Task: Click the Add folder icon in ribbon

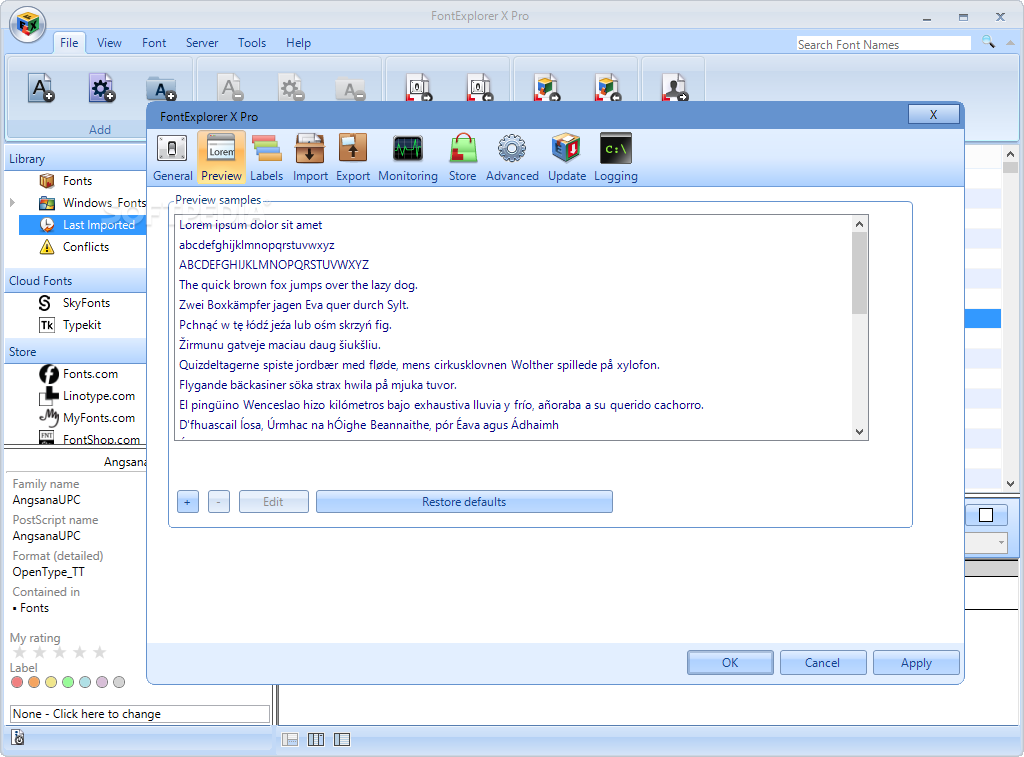Action: pyautogui.click(x=161, y=89)
